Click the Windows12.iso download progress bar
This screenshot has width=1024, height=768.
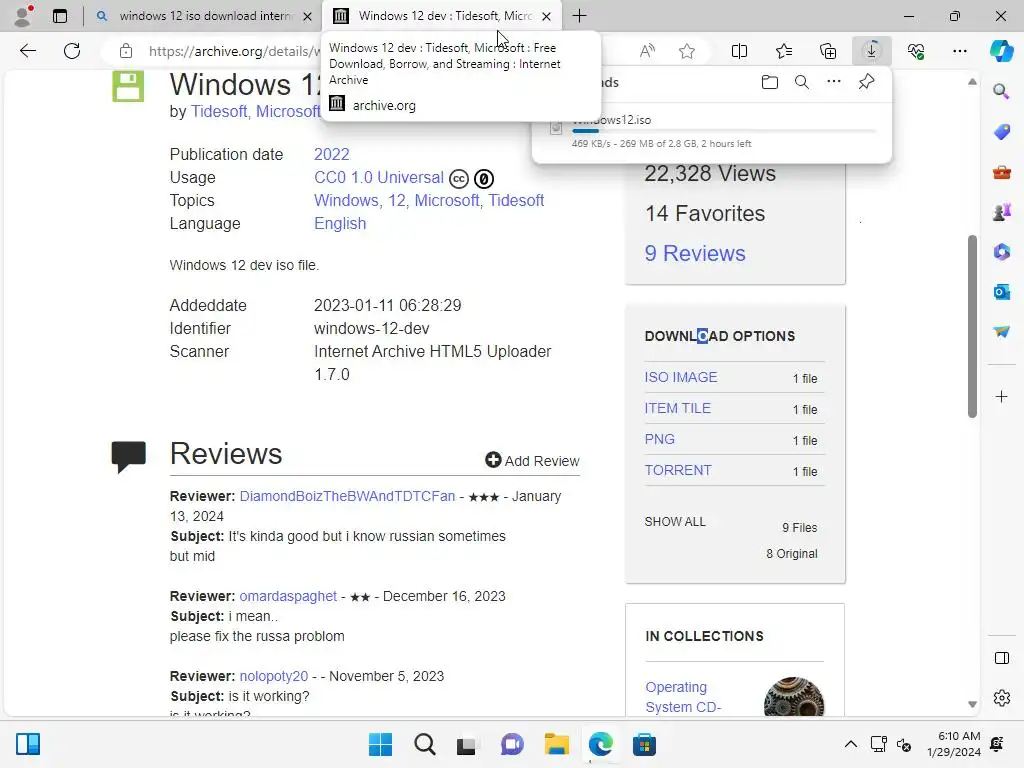pos(724,131)
